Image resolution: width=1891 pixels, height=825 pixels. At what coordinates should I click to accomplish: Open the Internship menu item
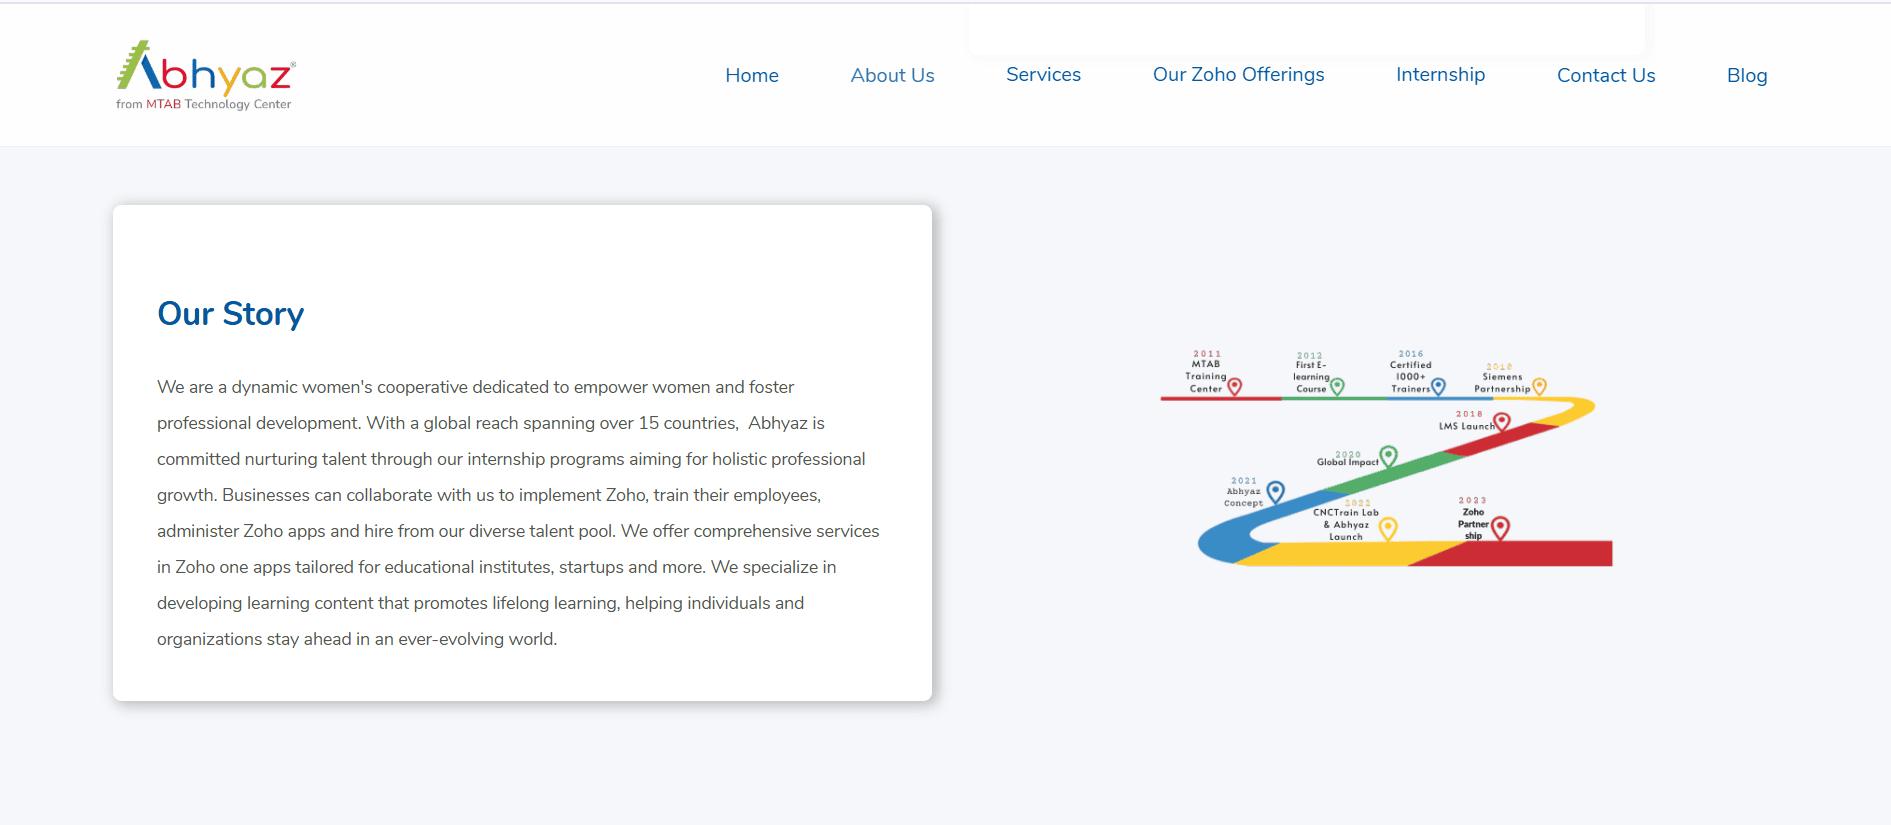coord(1440,75)
